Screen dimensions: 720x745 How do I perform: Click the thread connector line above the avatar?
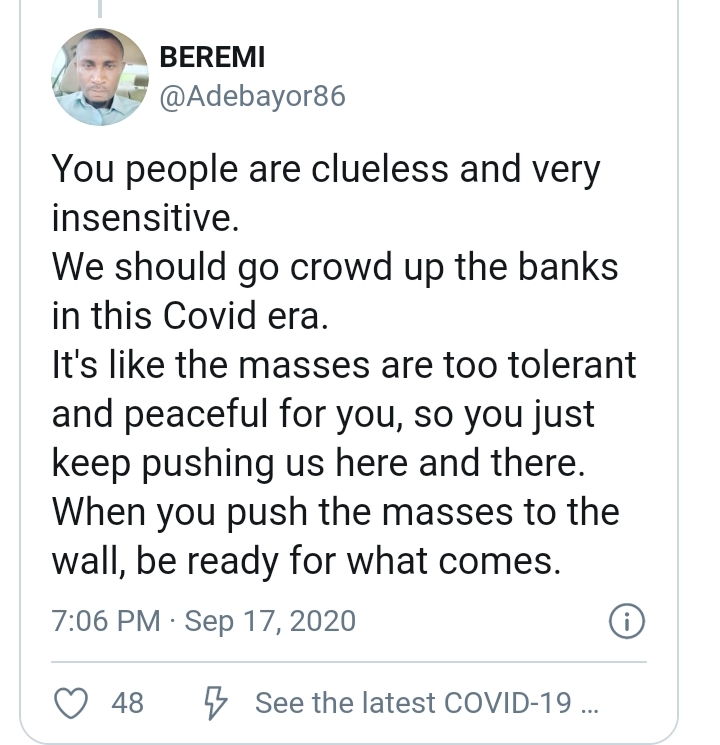(99, 10)
